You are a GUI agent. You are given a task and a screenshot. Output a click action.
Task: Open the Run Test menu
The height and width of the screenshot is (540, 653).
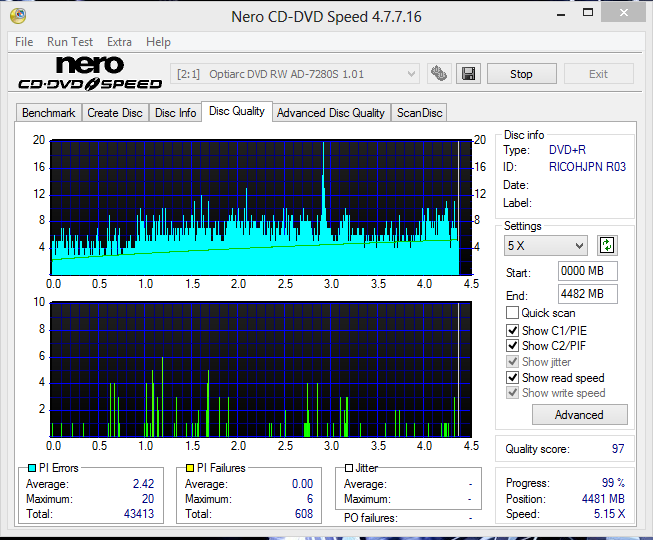[x=70, y=42]
